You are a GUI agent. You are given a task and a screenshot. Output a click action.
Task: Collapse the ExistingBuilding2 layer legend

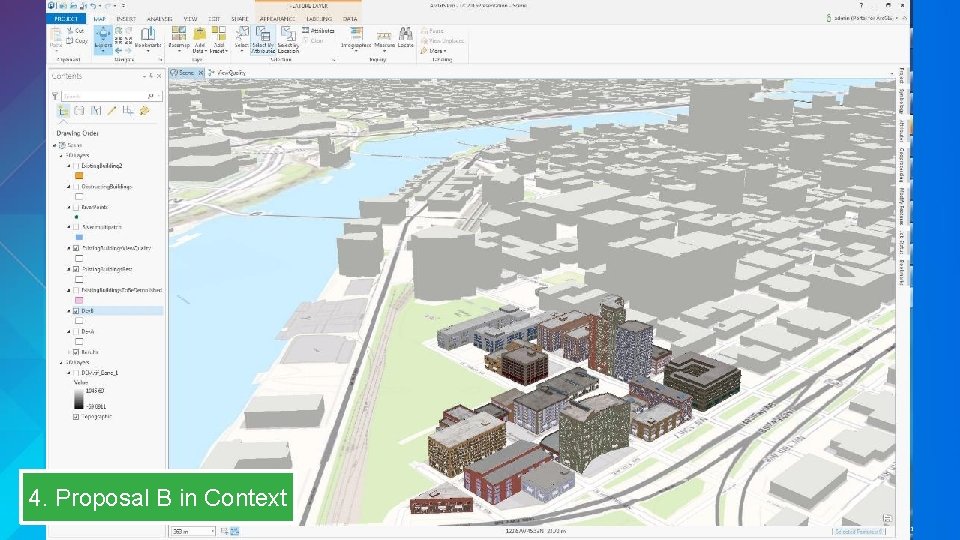pyautogui.click(x=69, y=166)
